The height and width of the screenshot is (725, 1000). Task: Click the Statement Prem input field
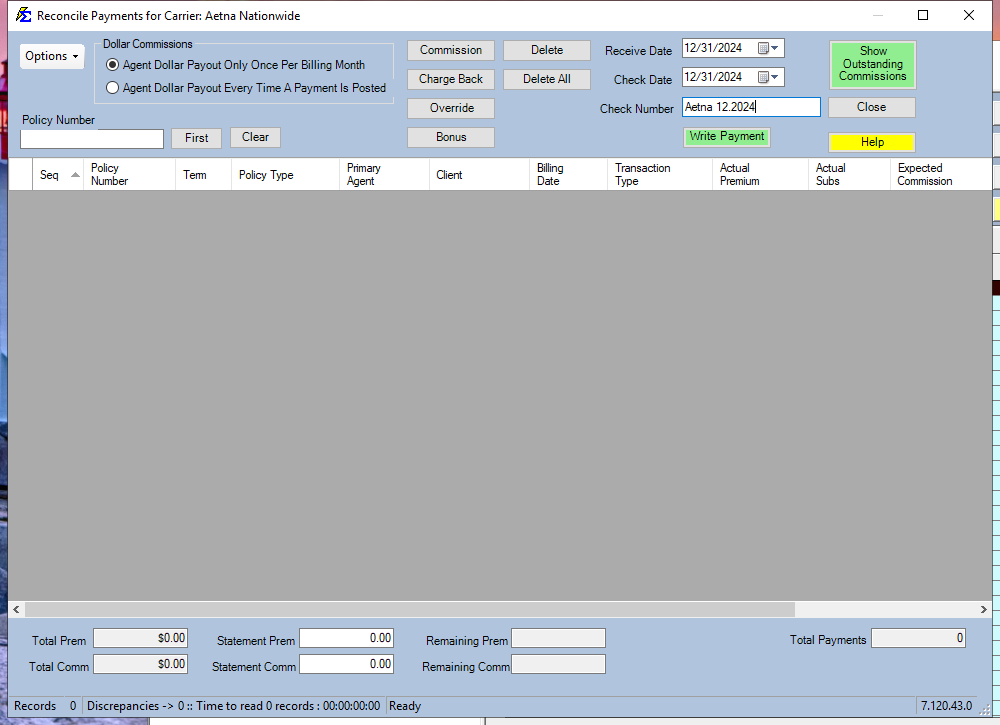coord(346,638)
